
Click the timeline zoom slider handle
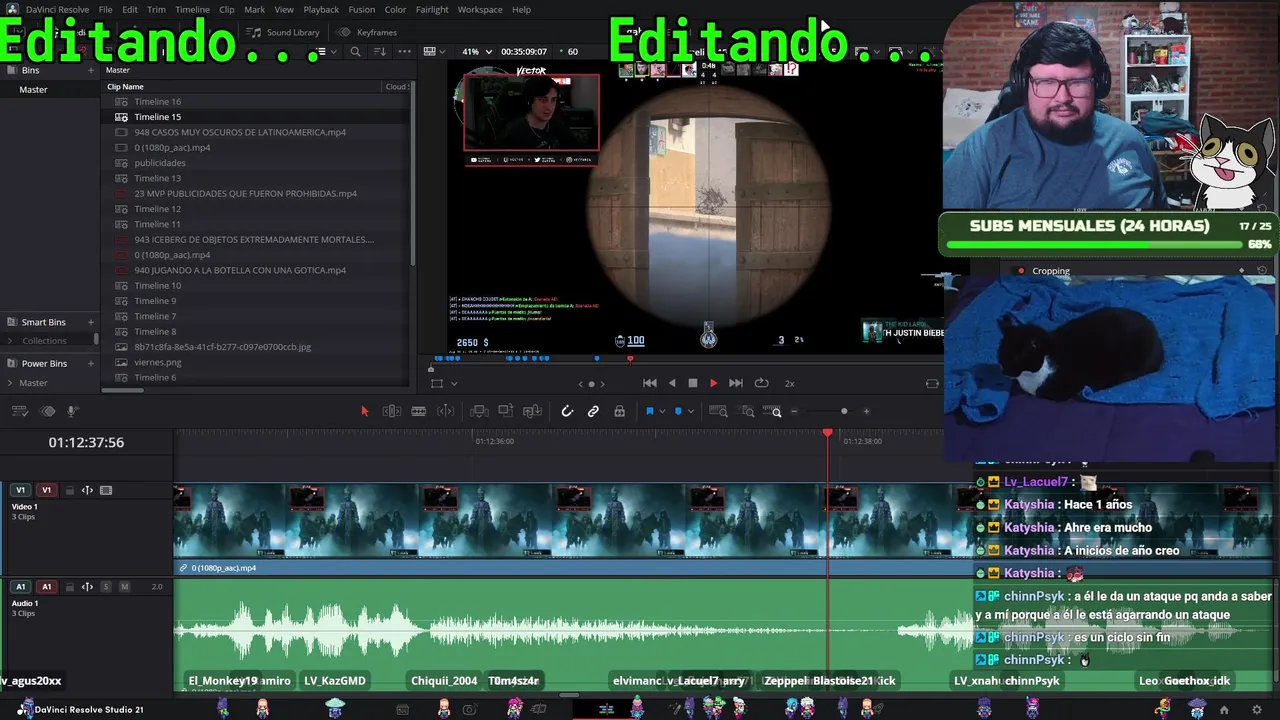(x=844, y=411)
